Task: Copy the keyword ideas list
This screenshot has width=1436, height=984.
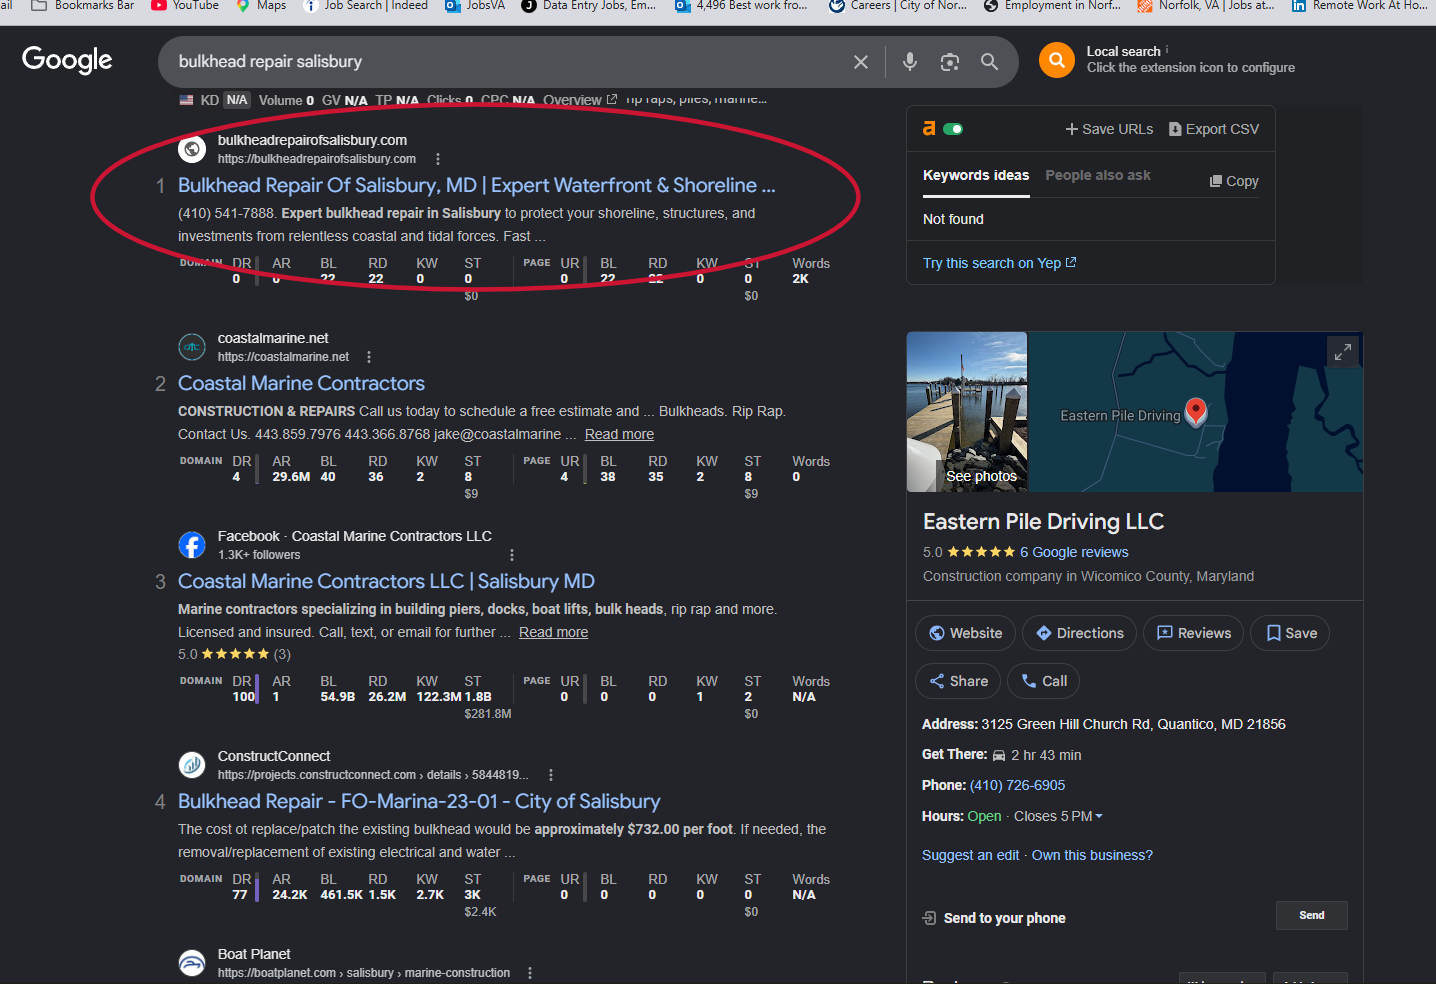Action: point(1234,181)
